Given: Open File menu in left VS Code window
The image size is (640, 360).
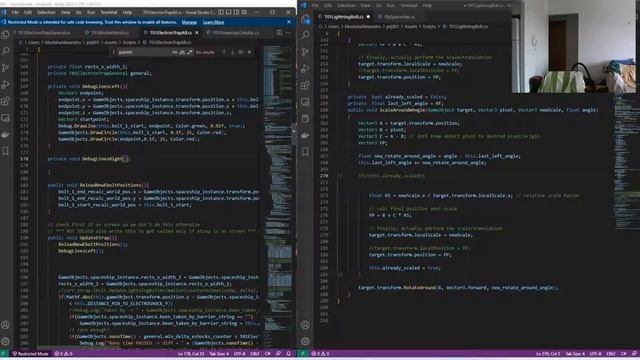Looking at the screenshot, I should (x=15, y=12).
